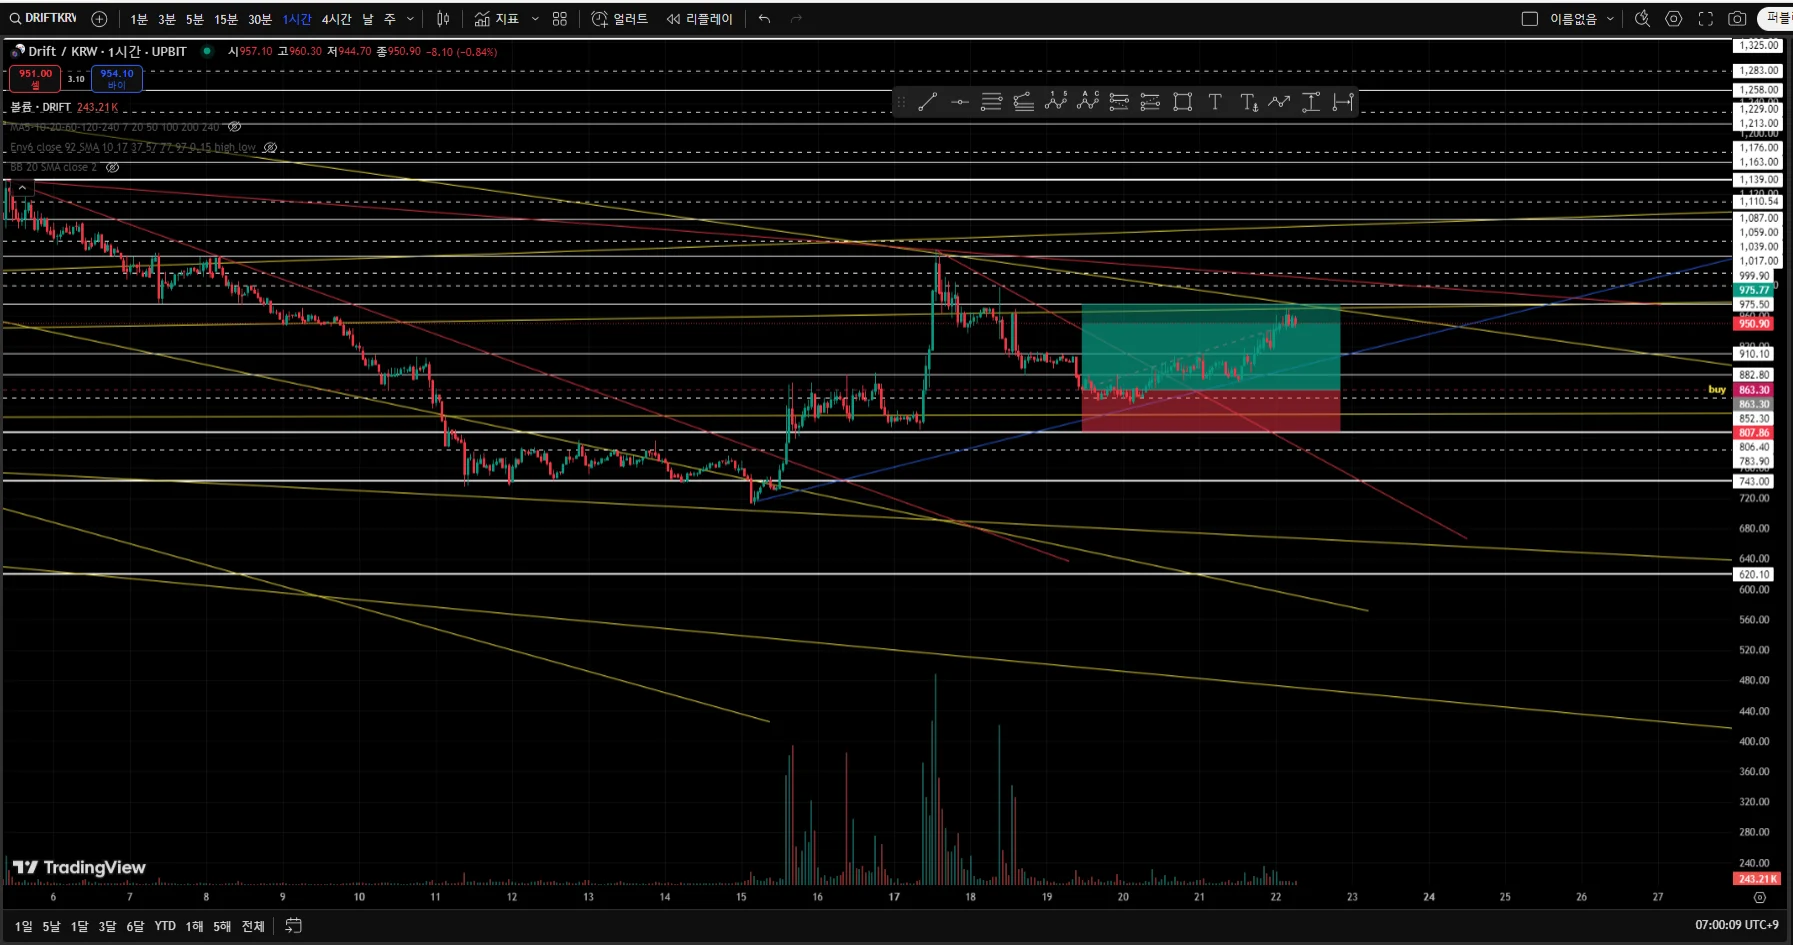Start 리플레이 bar replay
The width and height of the screenshot is (1793, 945).
click(699, 18)
